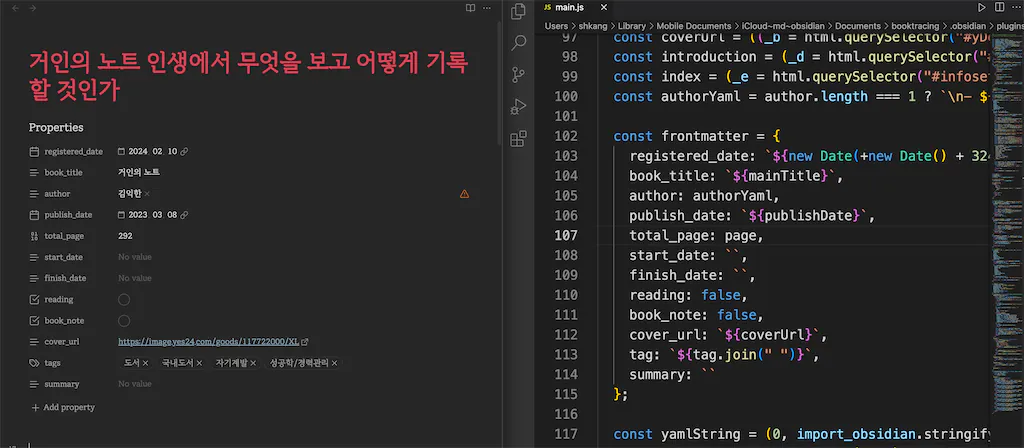Toggle the reading property checkbox

[x=124, y=300]
